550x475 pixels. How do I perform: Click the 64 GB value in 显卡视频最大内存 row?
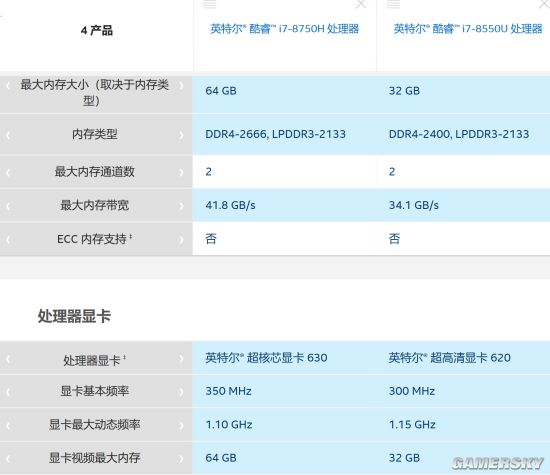(221, 458)
